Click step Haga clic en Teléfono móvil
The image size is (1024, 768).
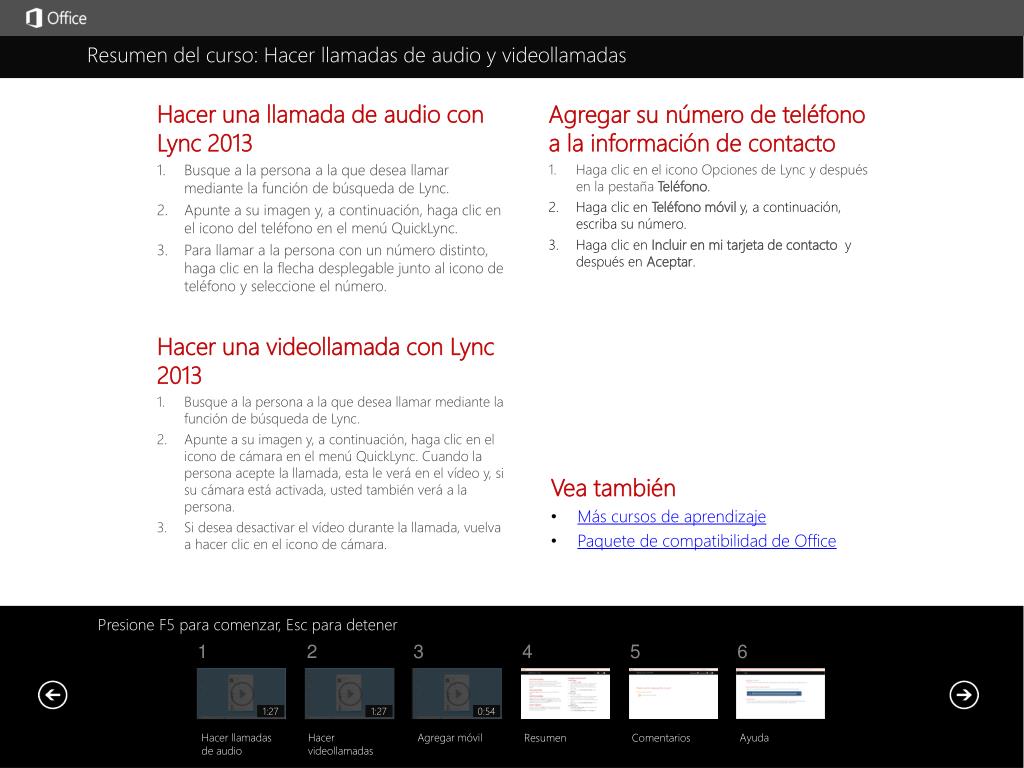[x=708, y=216]
